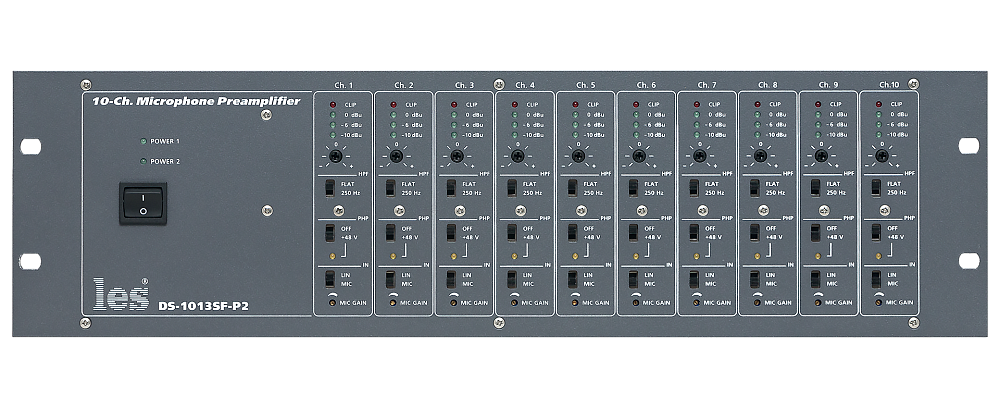Click the Ch. 9 red CLIP LED
Image resolution: width=1000 pixels, height=408 pixels.
click(818, 104)
